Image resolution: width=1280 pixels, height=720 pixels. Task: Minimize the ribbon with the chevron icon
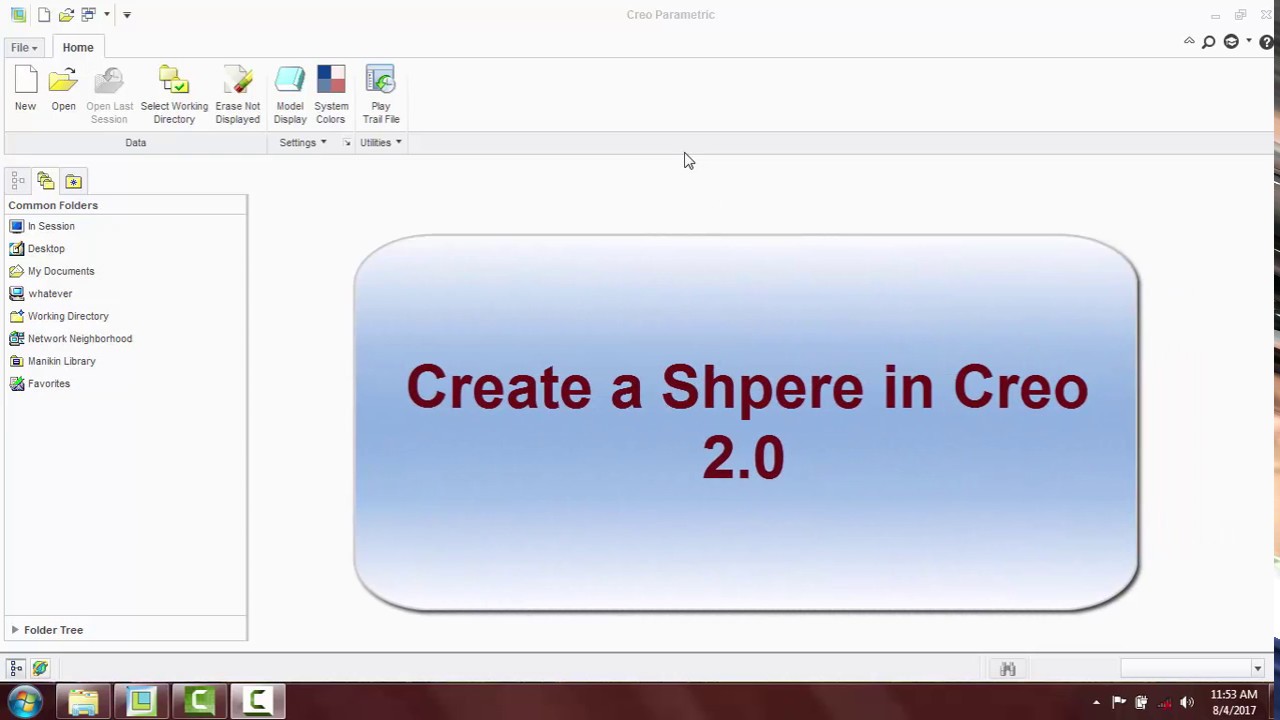(x=1189, y=41)
